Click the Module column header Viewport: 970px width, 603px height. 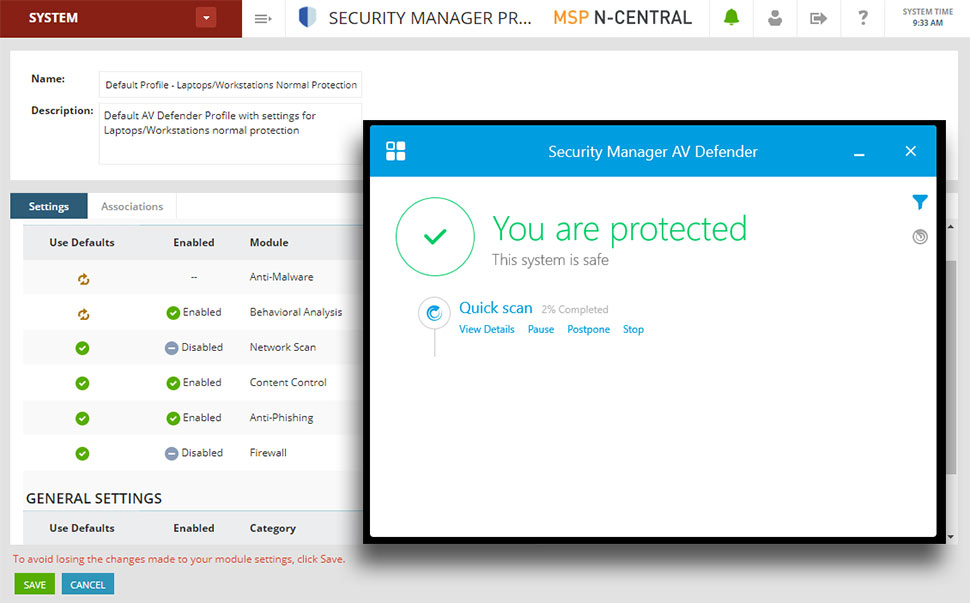pos(269,242)
